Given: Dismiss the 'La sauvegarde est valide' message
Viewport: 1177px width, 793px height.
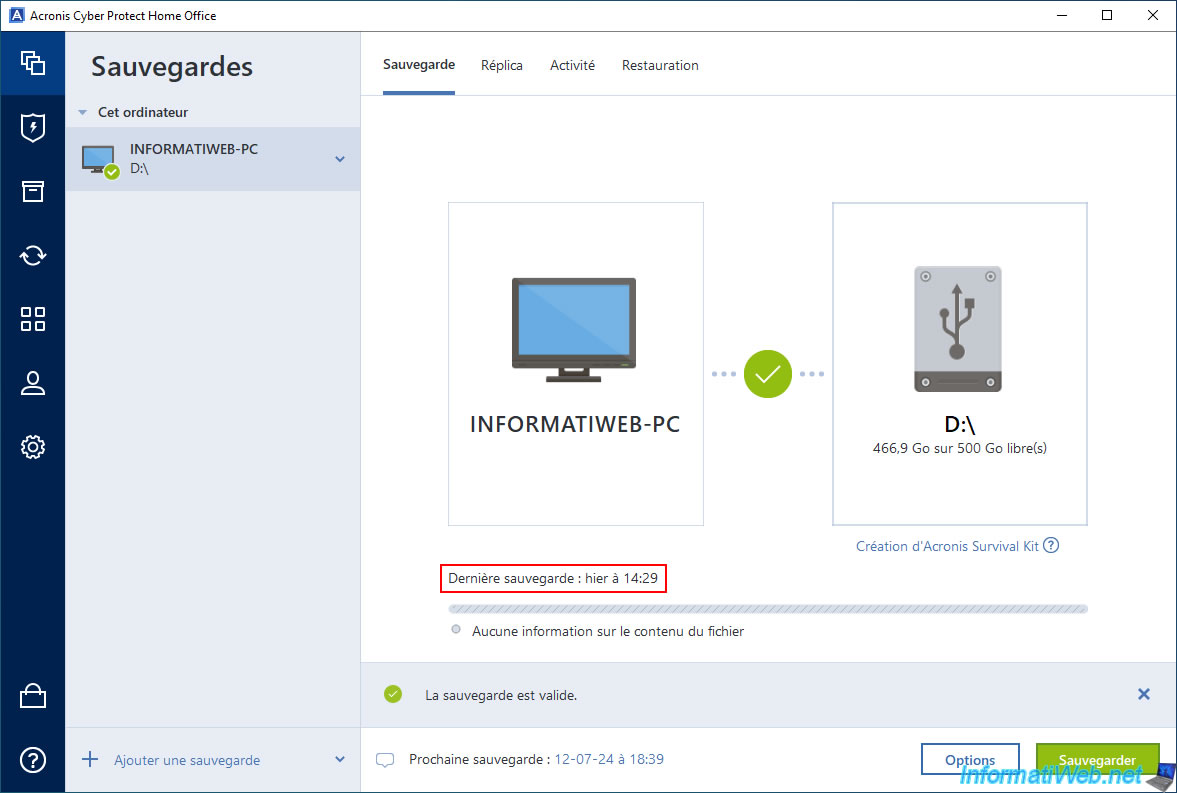Looking at the screenshot, I should click(1144, 694).
